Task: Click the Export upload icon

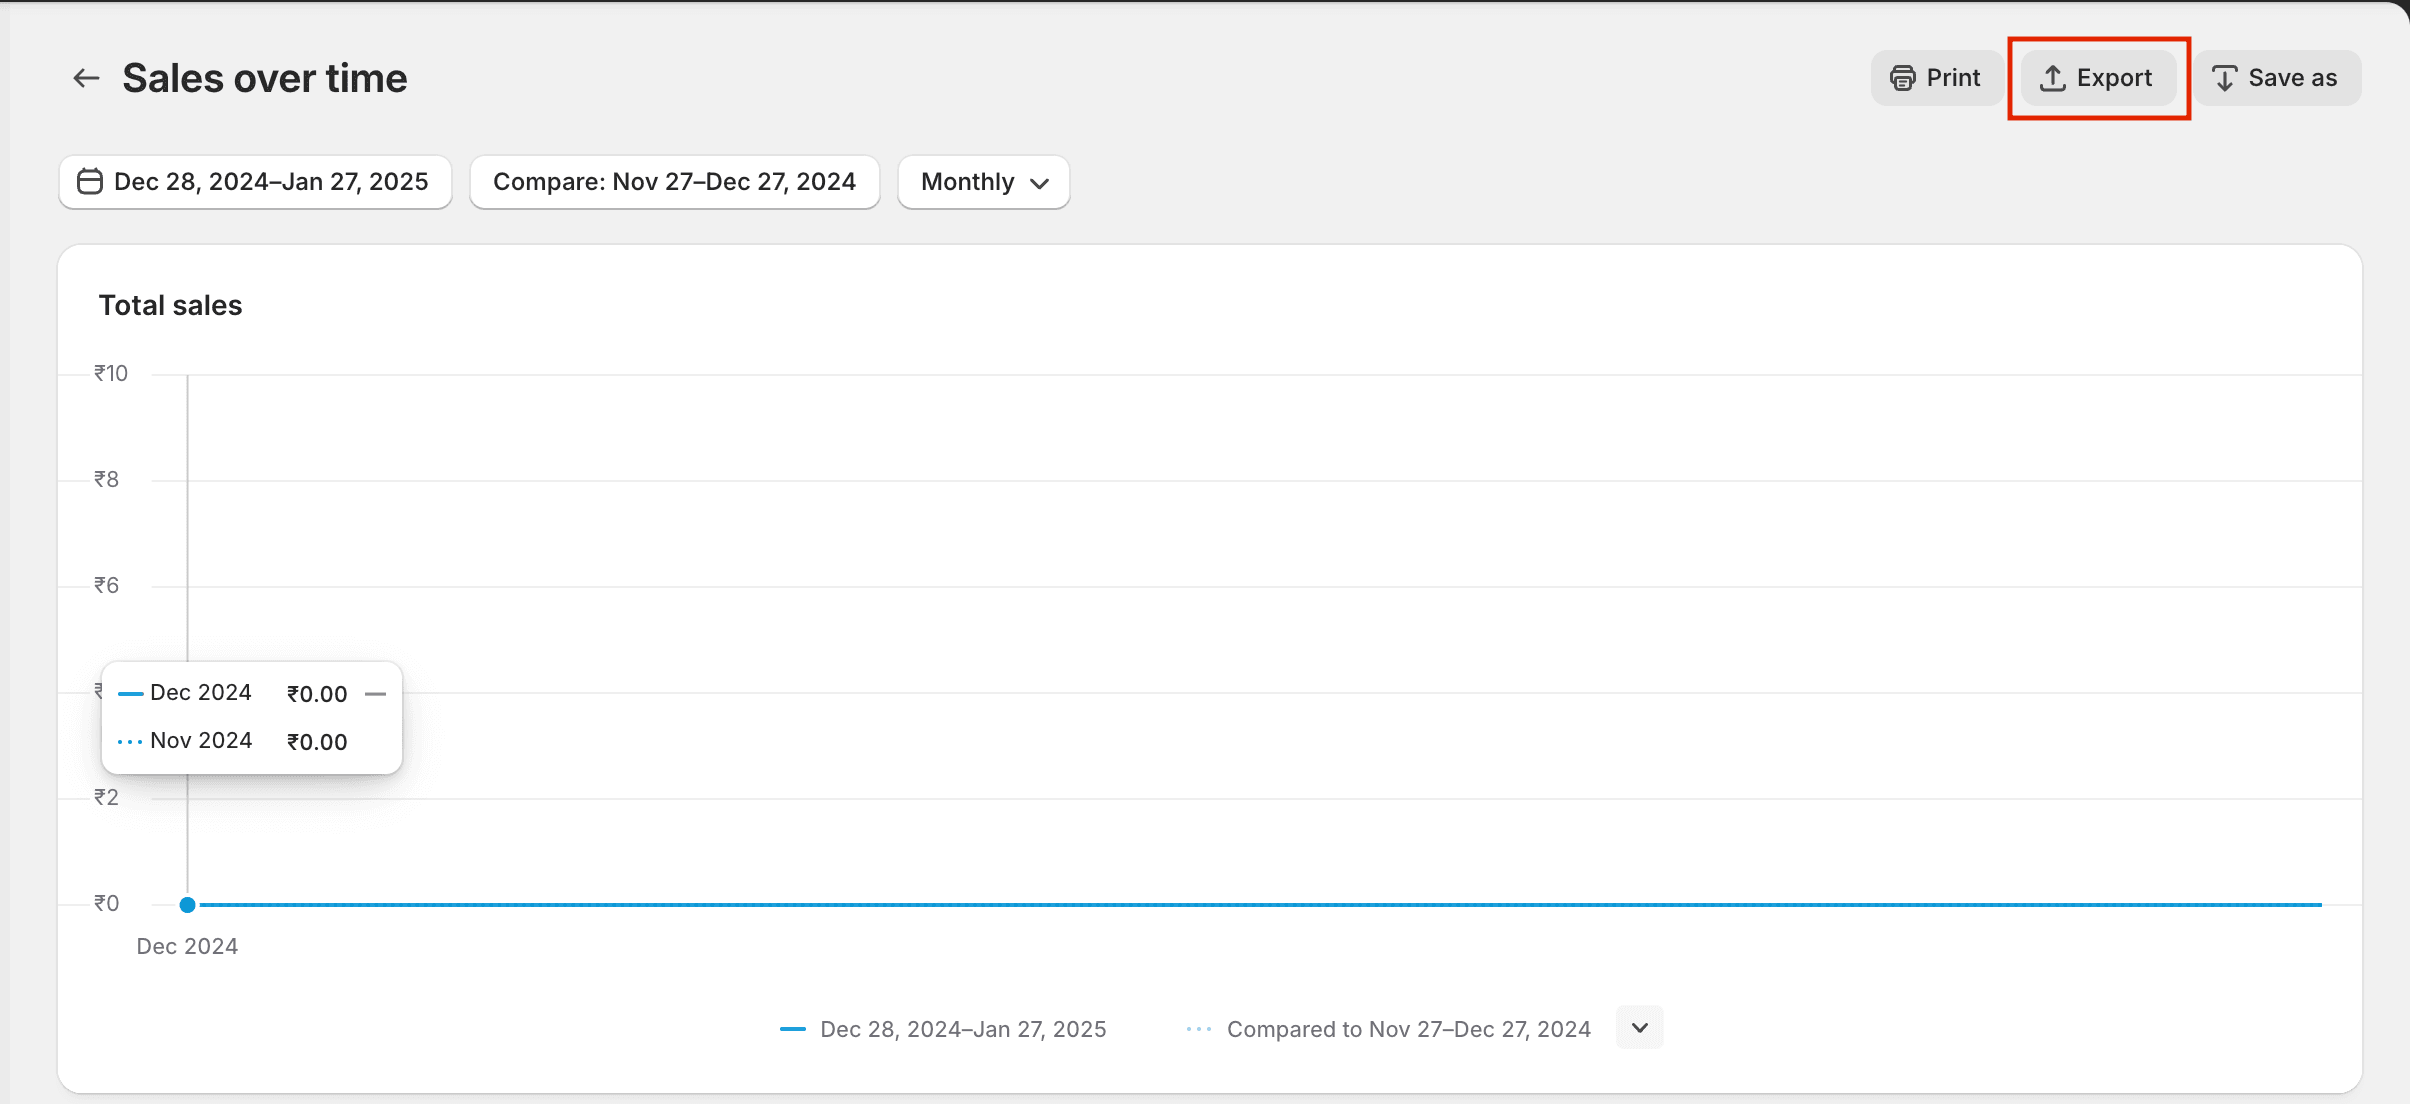Action: tap(2052, 78)
